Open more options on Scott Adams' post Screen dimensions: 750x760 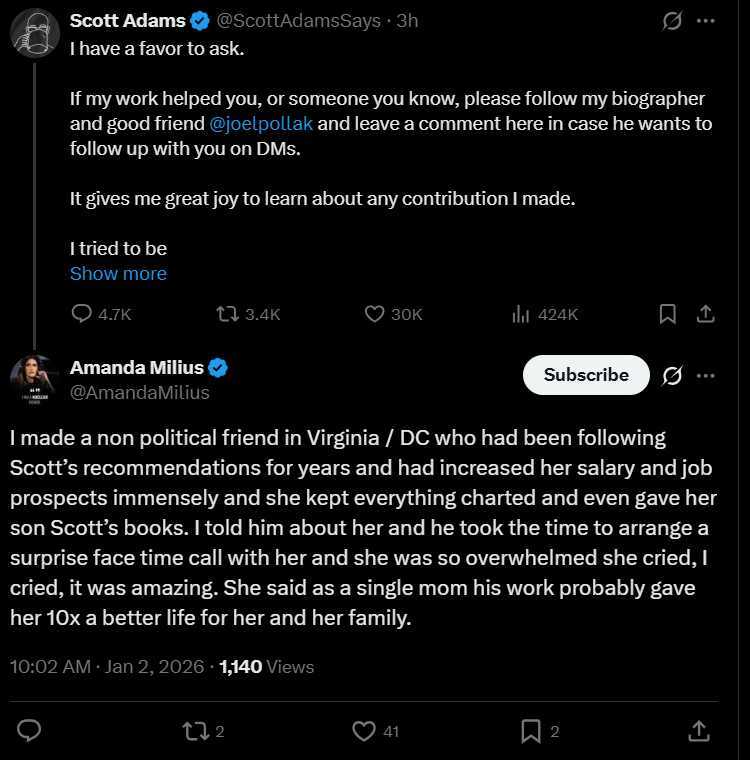point(706,21)
